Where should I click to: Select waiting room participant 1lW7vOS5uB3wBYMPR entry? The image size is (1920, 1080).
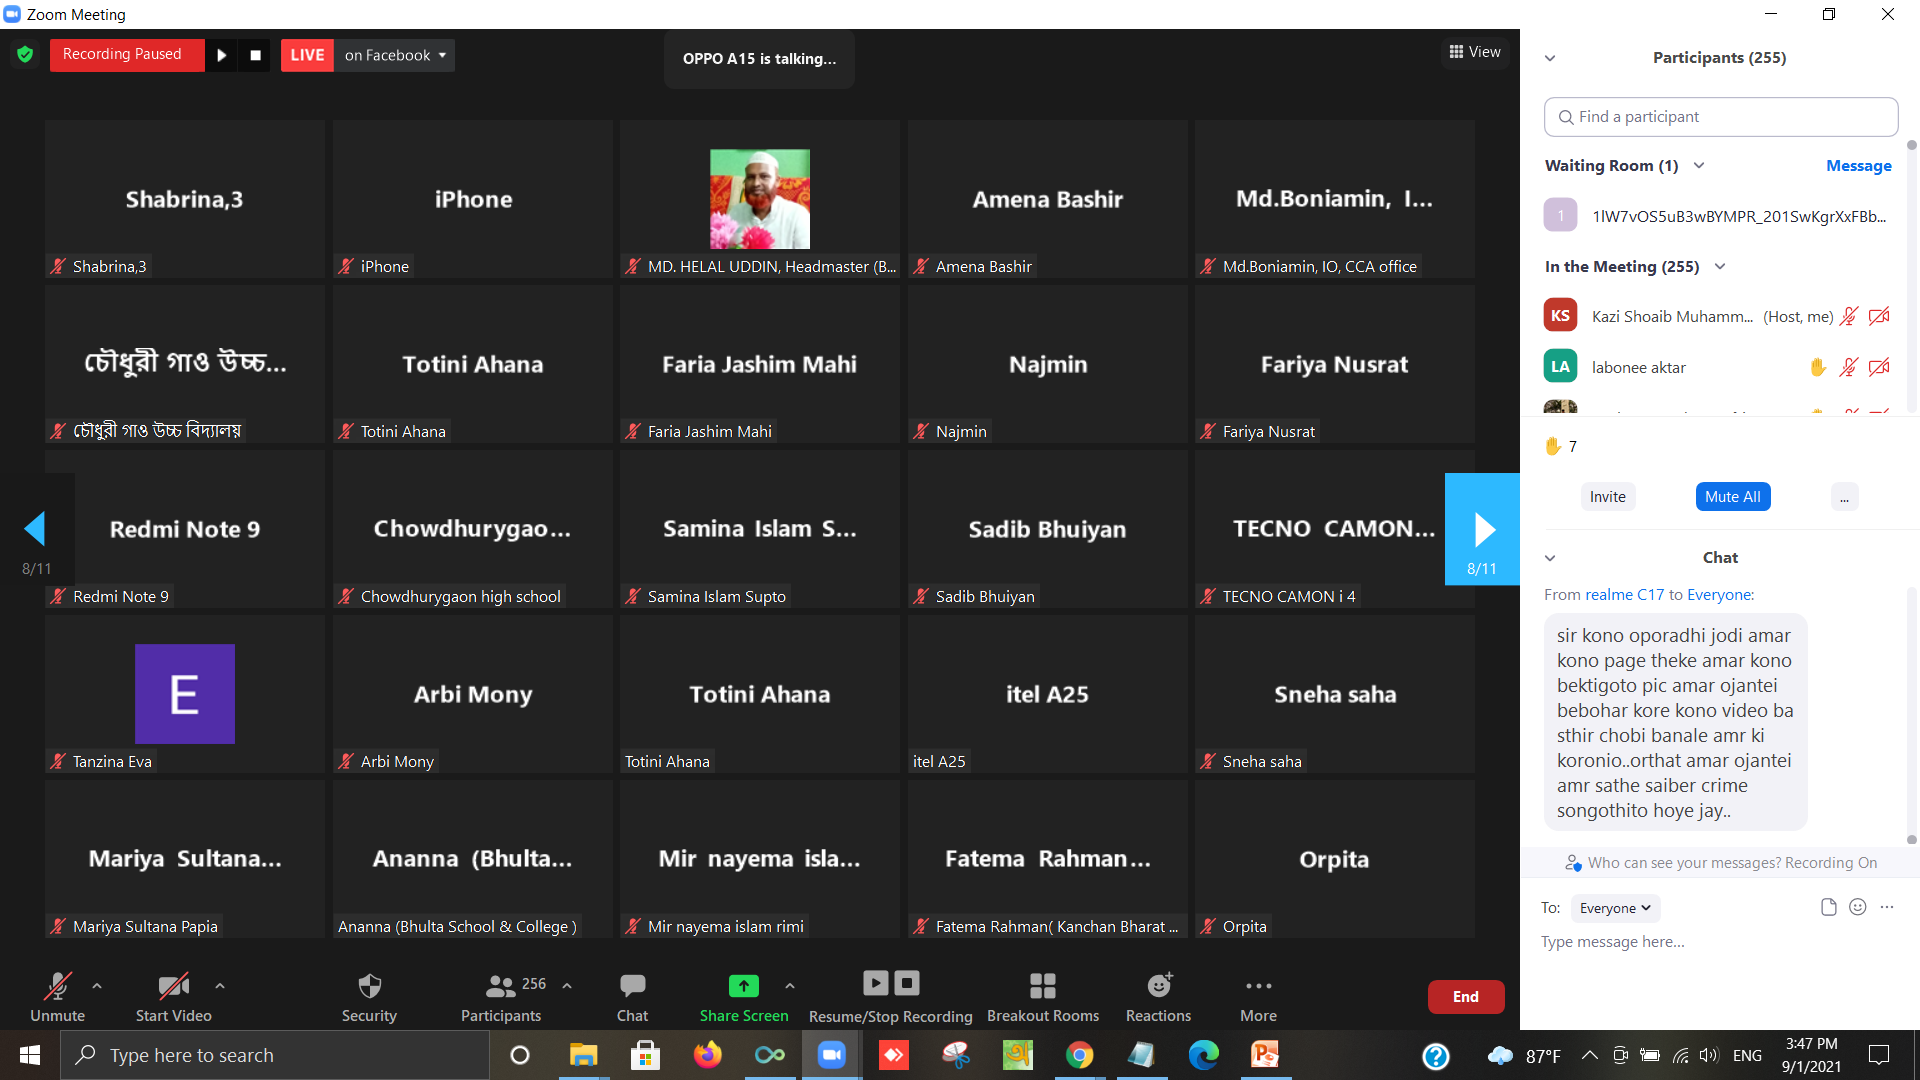tap(1718, 216)
